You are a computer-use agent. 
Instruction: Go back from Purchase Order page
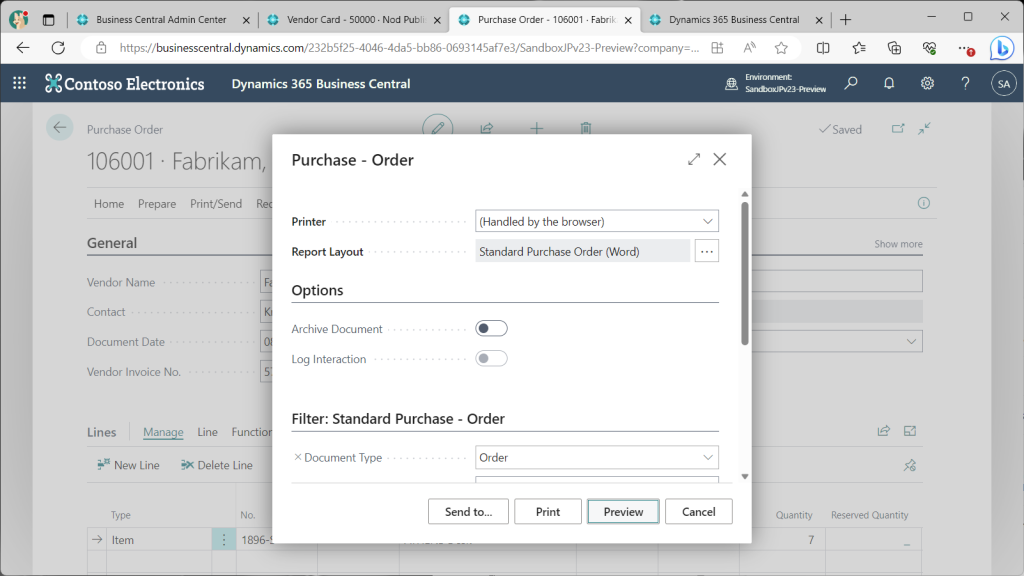(x=59, y=127)
